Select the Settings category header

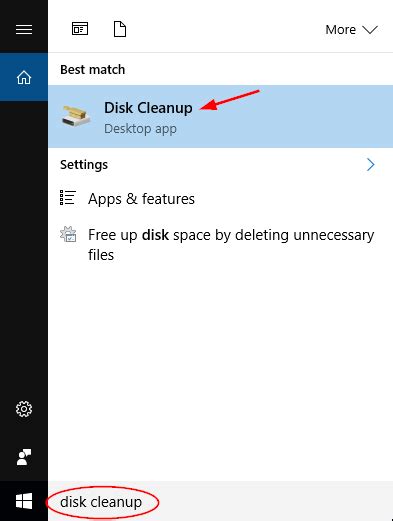tap(84, 165)
